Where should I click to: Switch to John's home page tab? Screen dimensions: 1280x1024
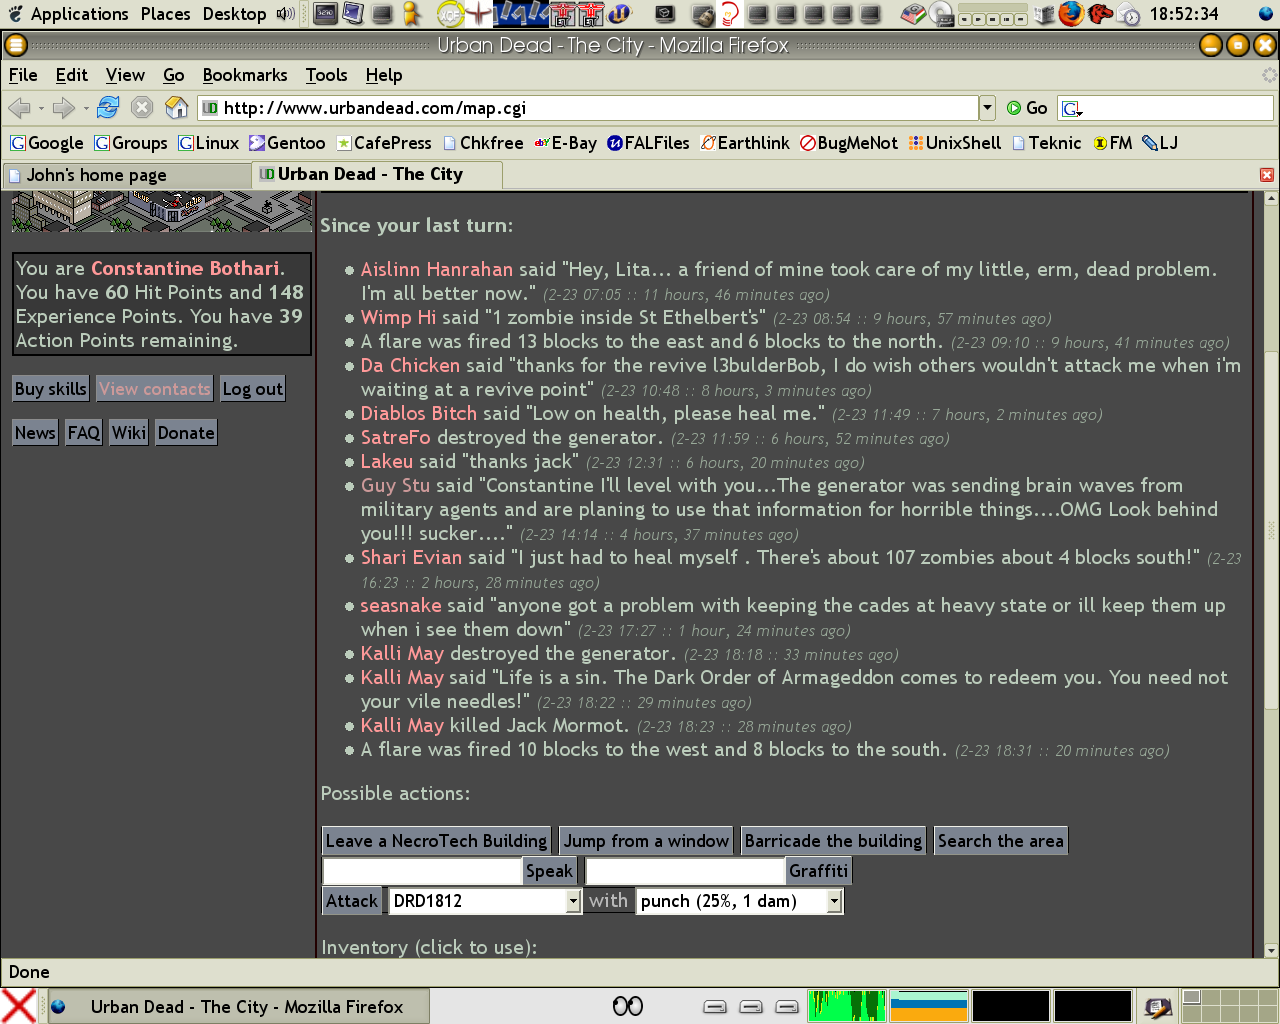[x=96, y=175]
